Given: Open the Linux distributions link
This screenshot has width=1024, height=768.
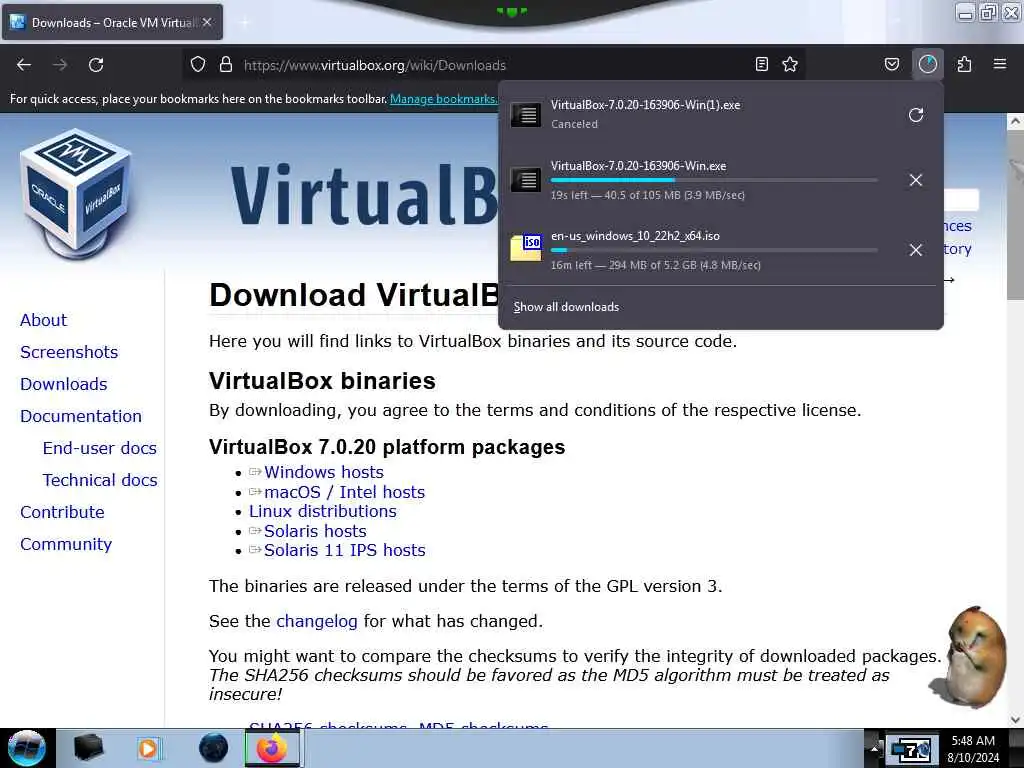Looking at the screenshot, I should coord(323,511).
